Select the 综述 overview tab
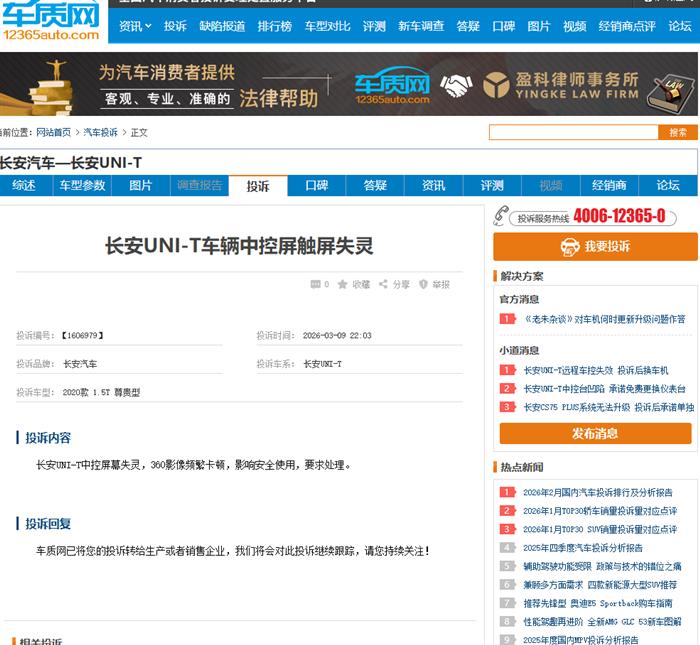Screen dimensions: 700x645 coord(24,186)
